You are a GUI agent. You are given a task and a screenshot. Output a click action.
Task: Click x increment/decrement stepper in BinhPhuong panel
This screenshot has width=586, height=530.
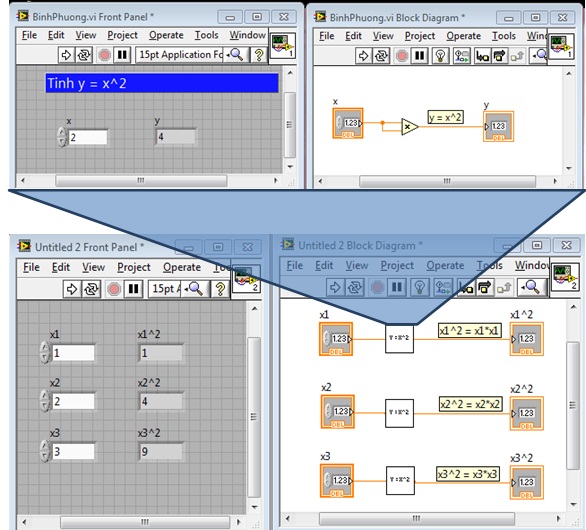tap(62, 137)
